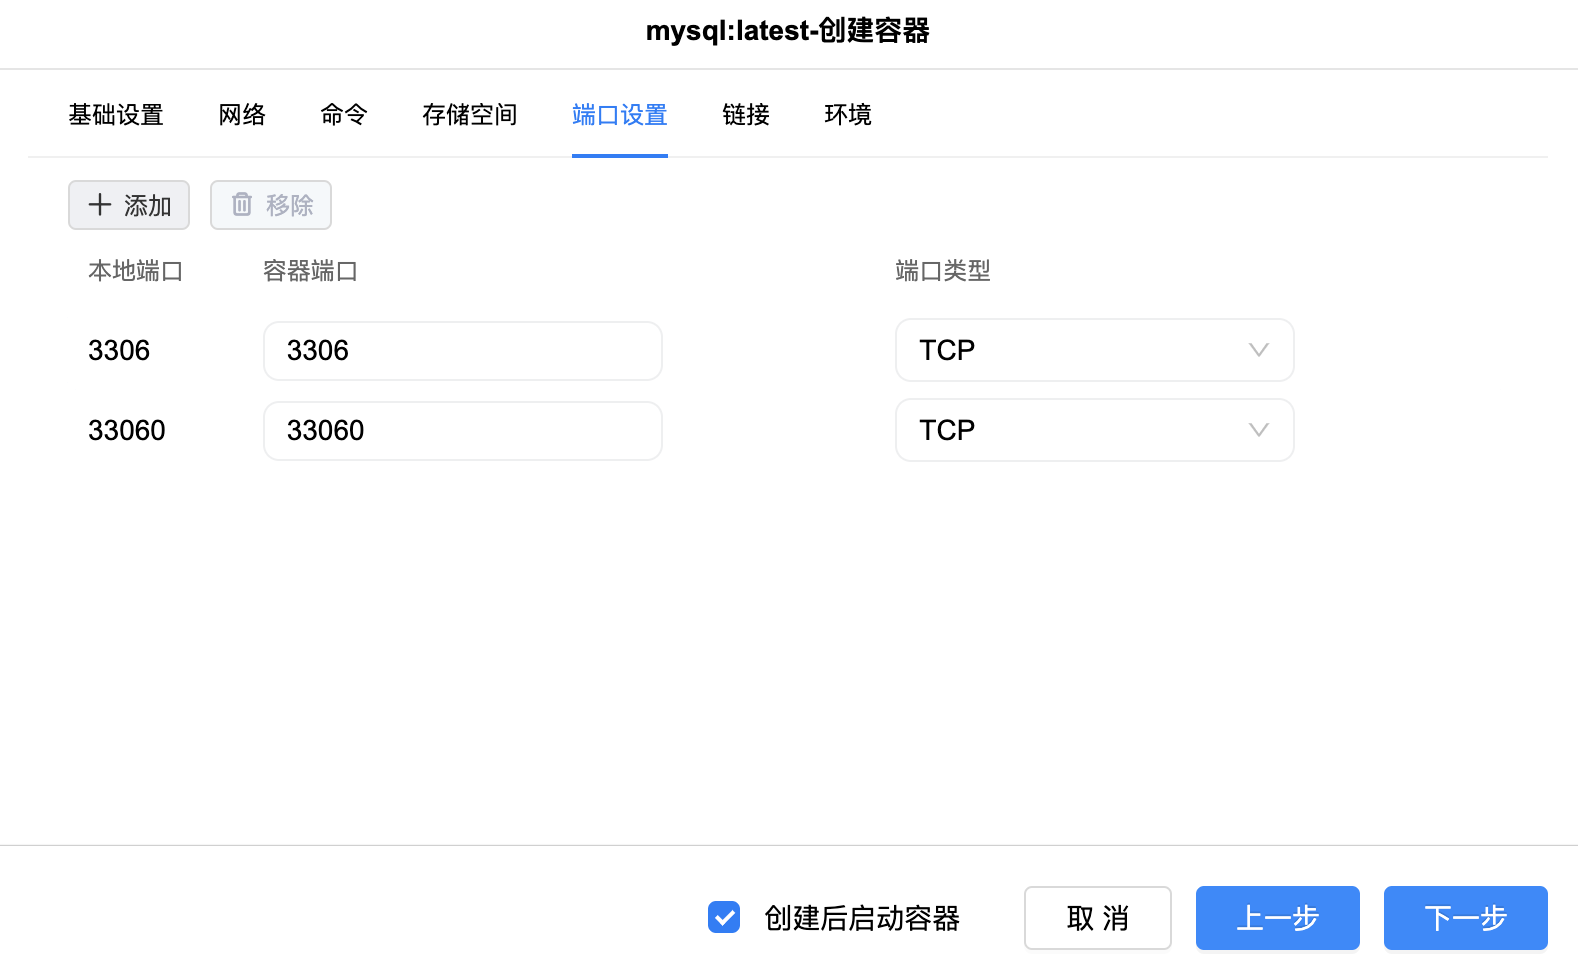
Task: Open the 环境 tab
Action: point(848,115)
